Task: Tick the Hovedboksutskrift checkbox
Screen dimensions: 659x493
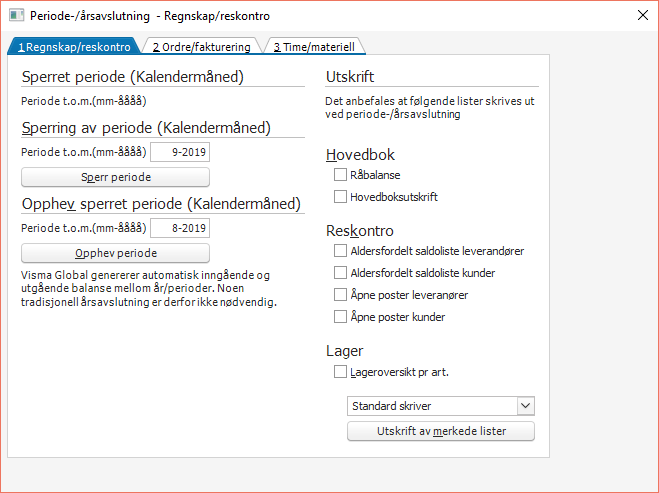Action: pos(341,197)
